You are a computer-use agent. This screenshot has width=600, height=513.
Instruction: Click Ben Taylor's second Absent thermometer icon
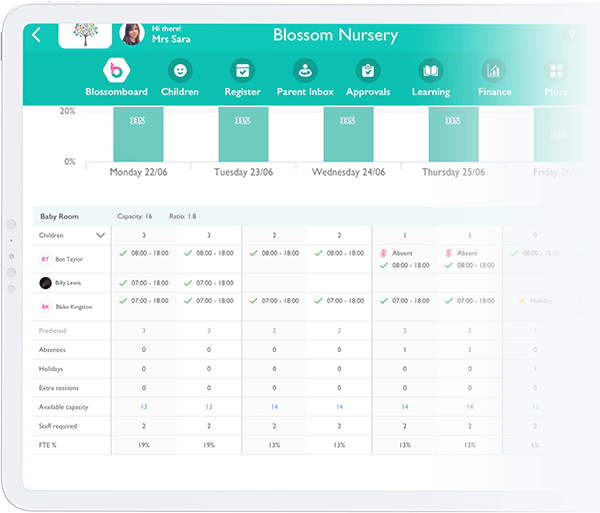tap(449, 253)
